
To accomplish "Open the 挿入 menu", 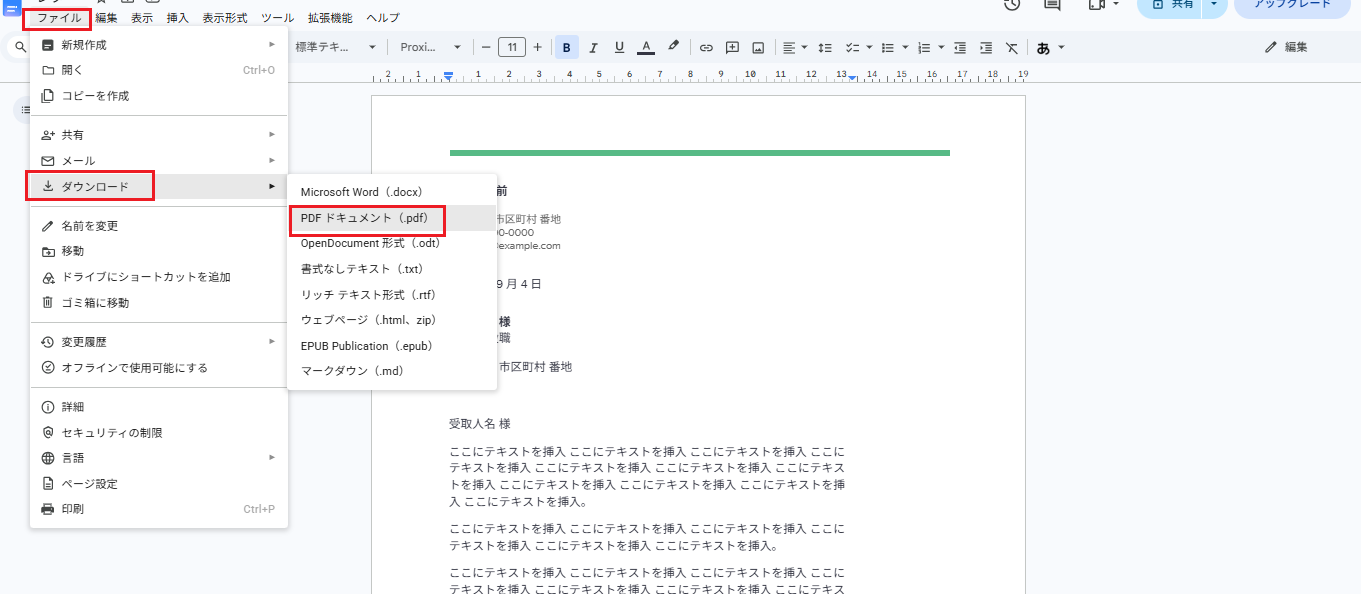I will (177, 18).
